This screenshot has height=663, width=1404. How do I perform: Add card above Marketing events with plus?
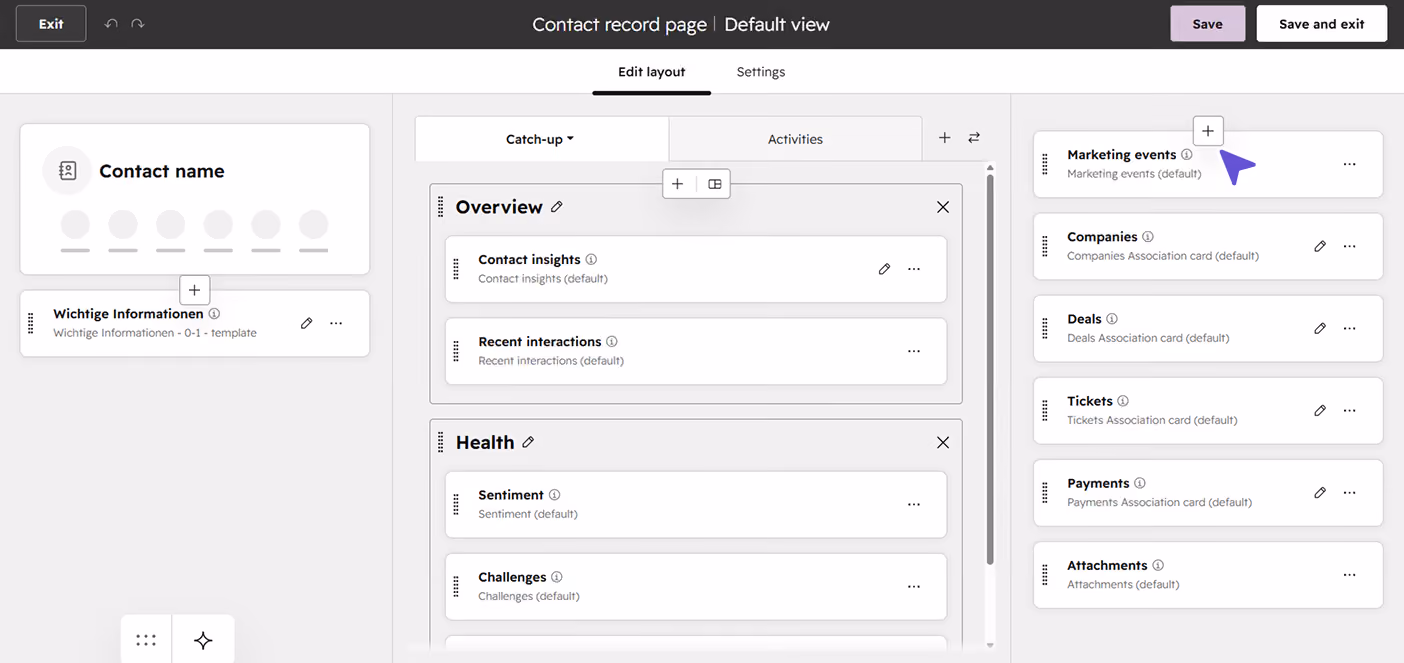pyautogui.click(x=1208, y=131)
